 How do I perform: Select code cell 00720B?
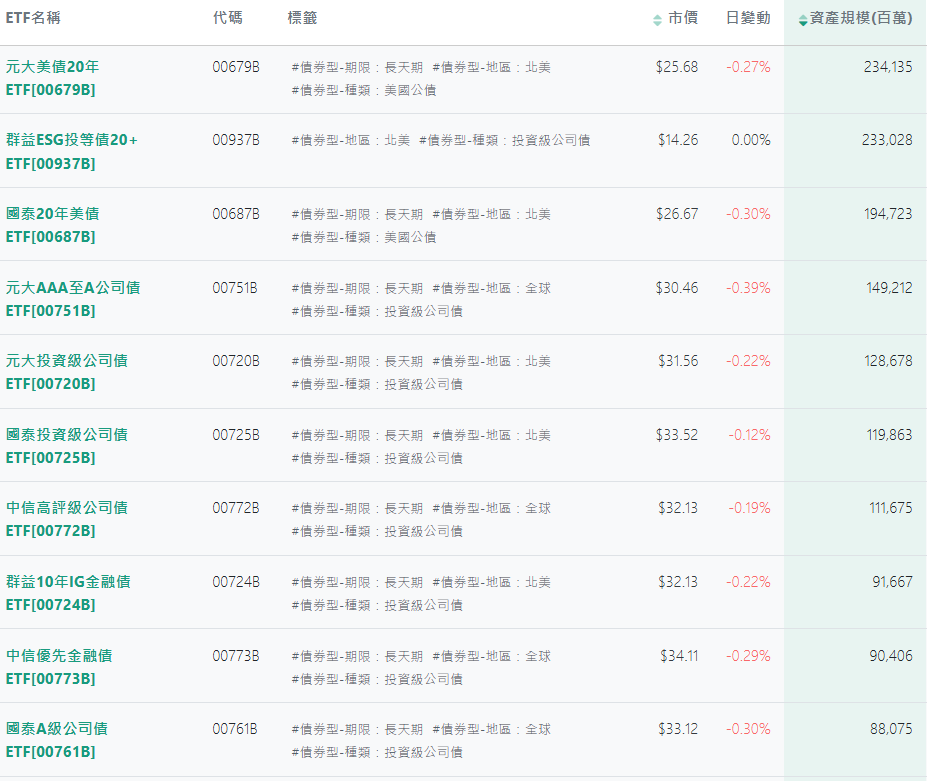236,361
